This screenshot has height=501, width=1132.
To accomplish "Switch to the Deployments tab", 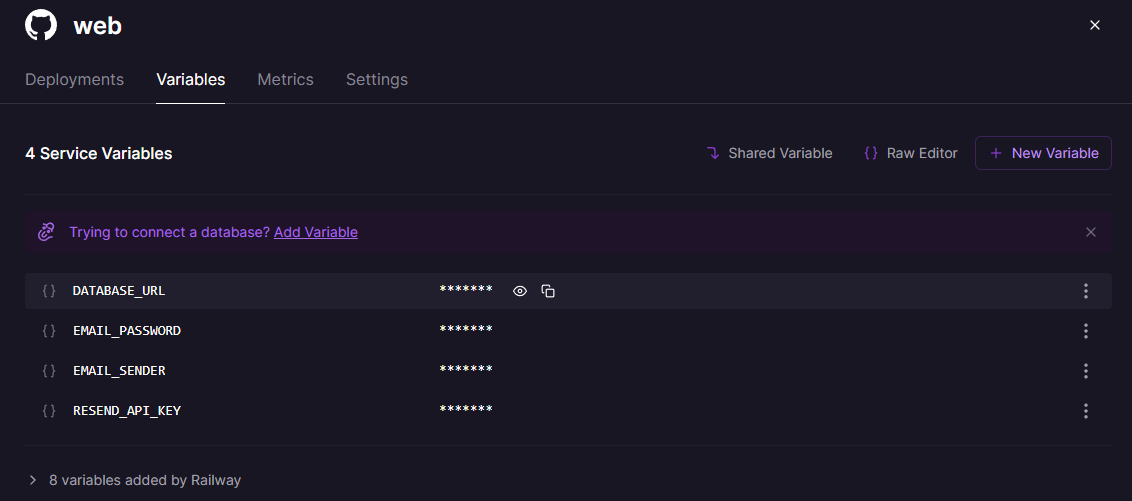I will pyautogui.click(x=74, y=80).
